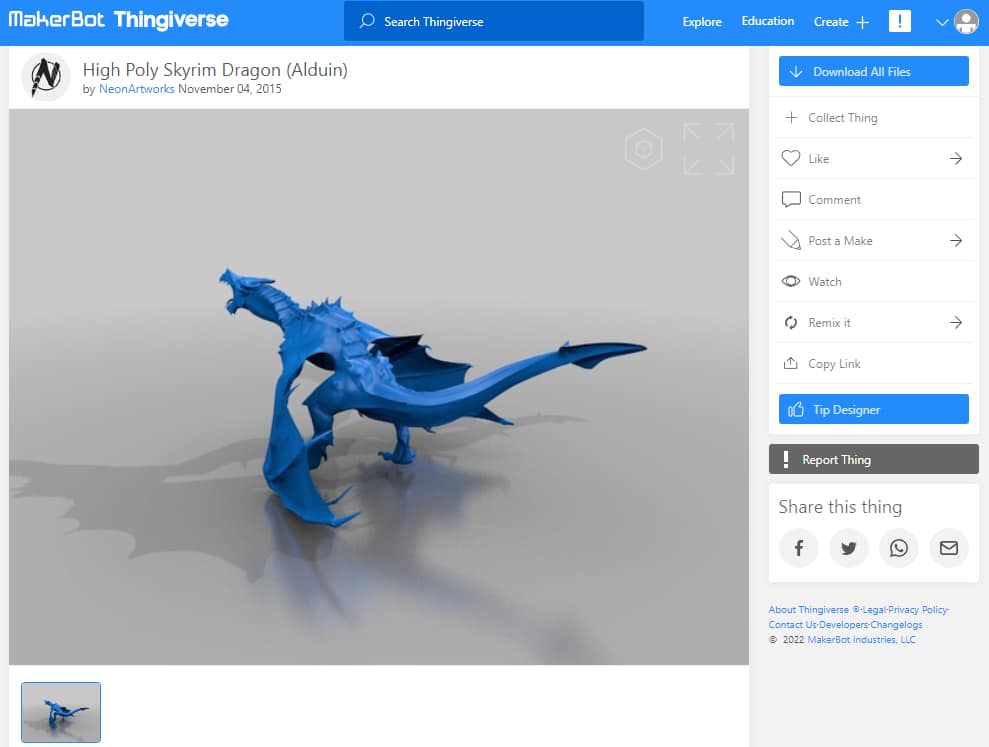The width and height of the screenshot is (989, 747).
Task: Open the Changelogs footer link
Action: coord(896,625)
